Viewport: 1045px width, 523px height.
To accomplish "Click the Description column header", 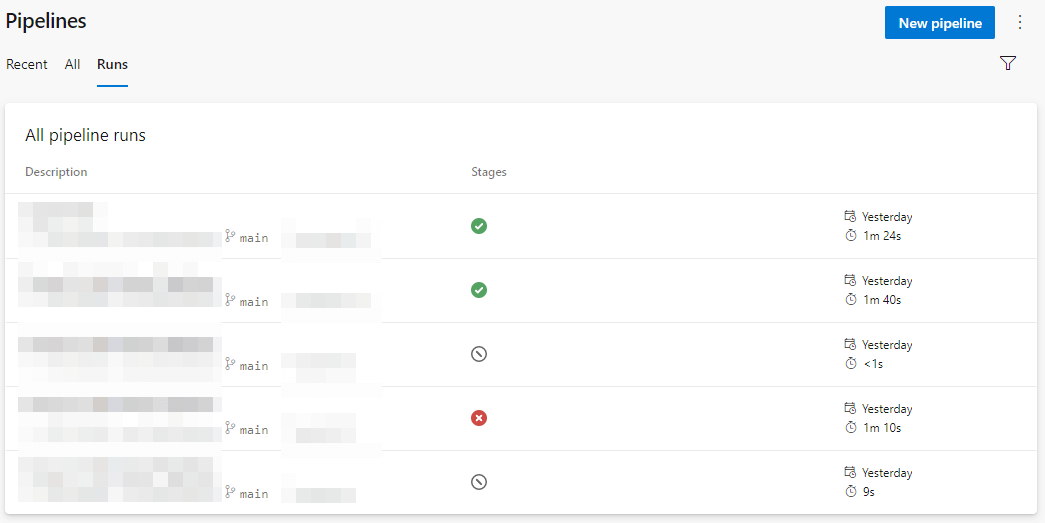I will point(56,172).
